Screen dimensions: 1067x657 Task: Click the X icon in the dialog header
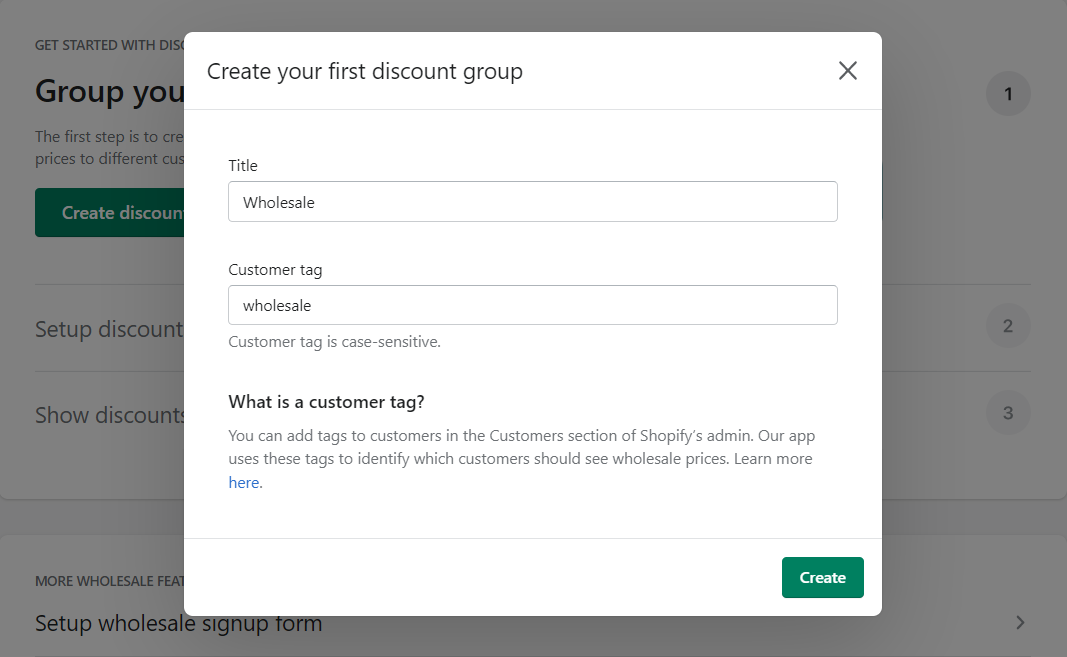[848, 70]
